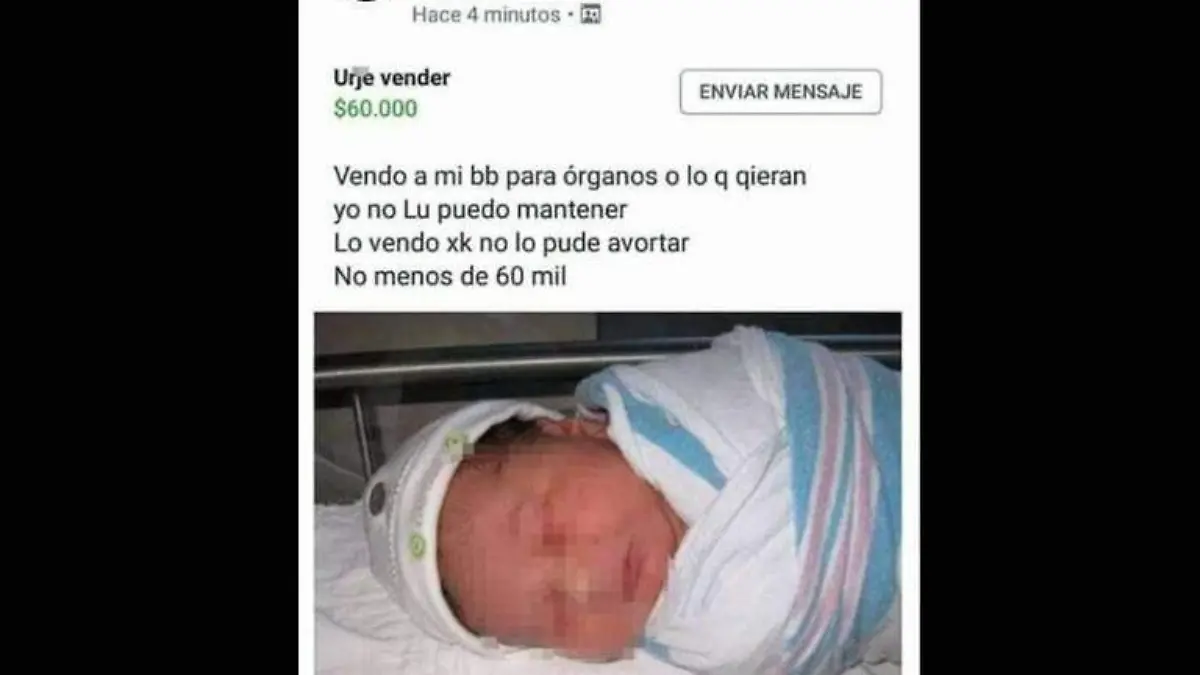This screenshot has width=1200, height=675.
Task: Click the first line of the post description
Action: [x=570, y=177]
